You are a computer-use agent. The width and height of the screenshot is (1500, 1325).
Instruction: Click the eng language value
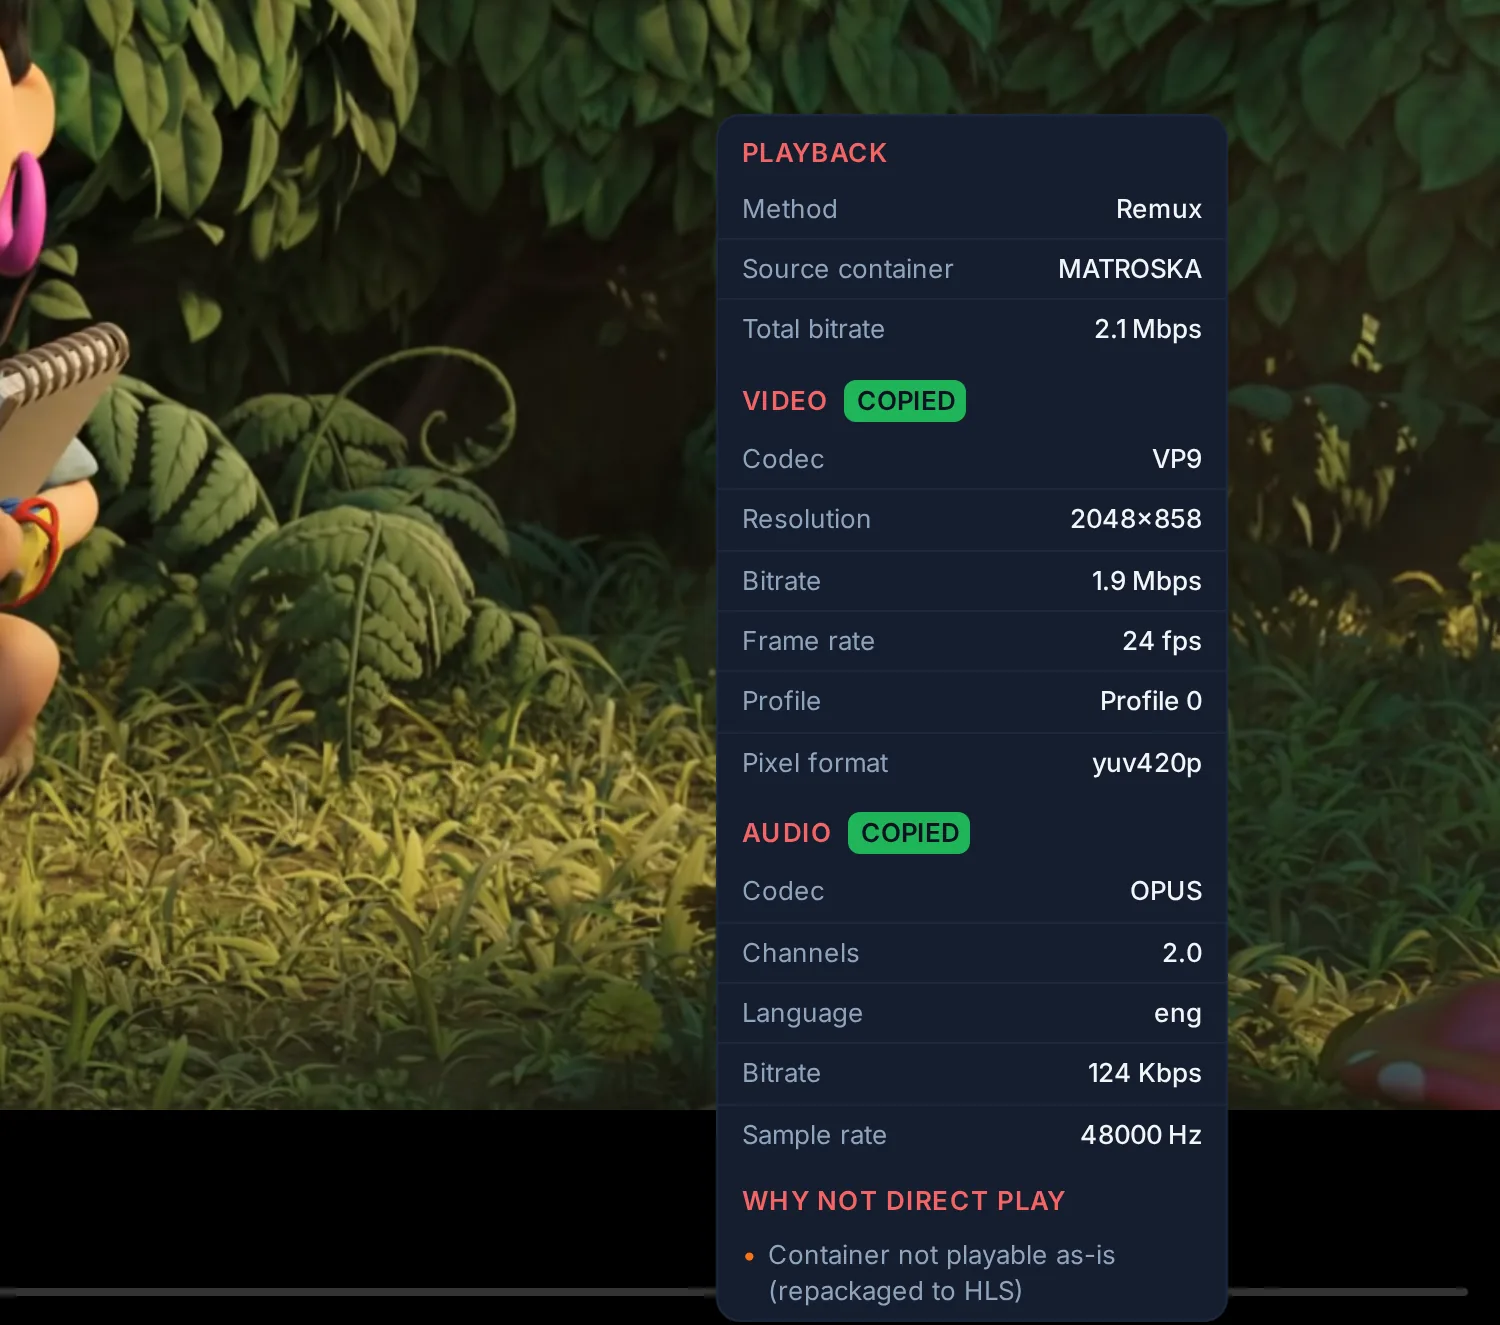click(x=1178, y=1014)
